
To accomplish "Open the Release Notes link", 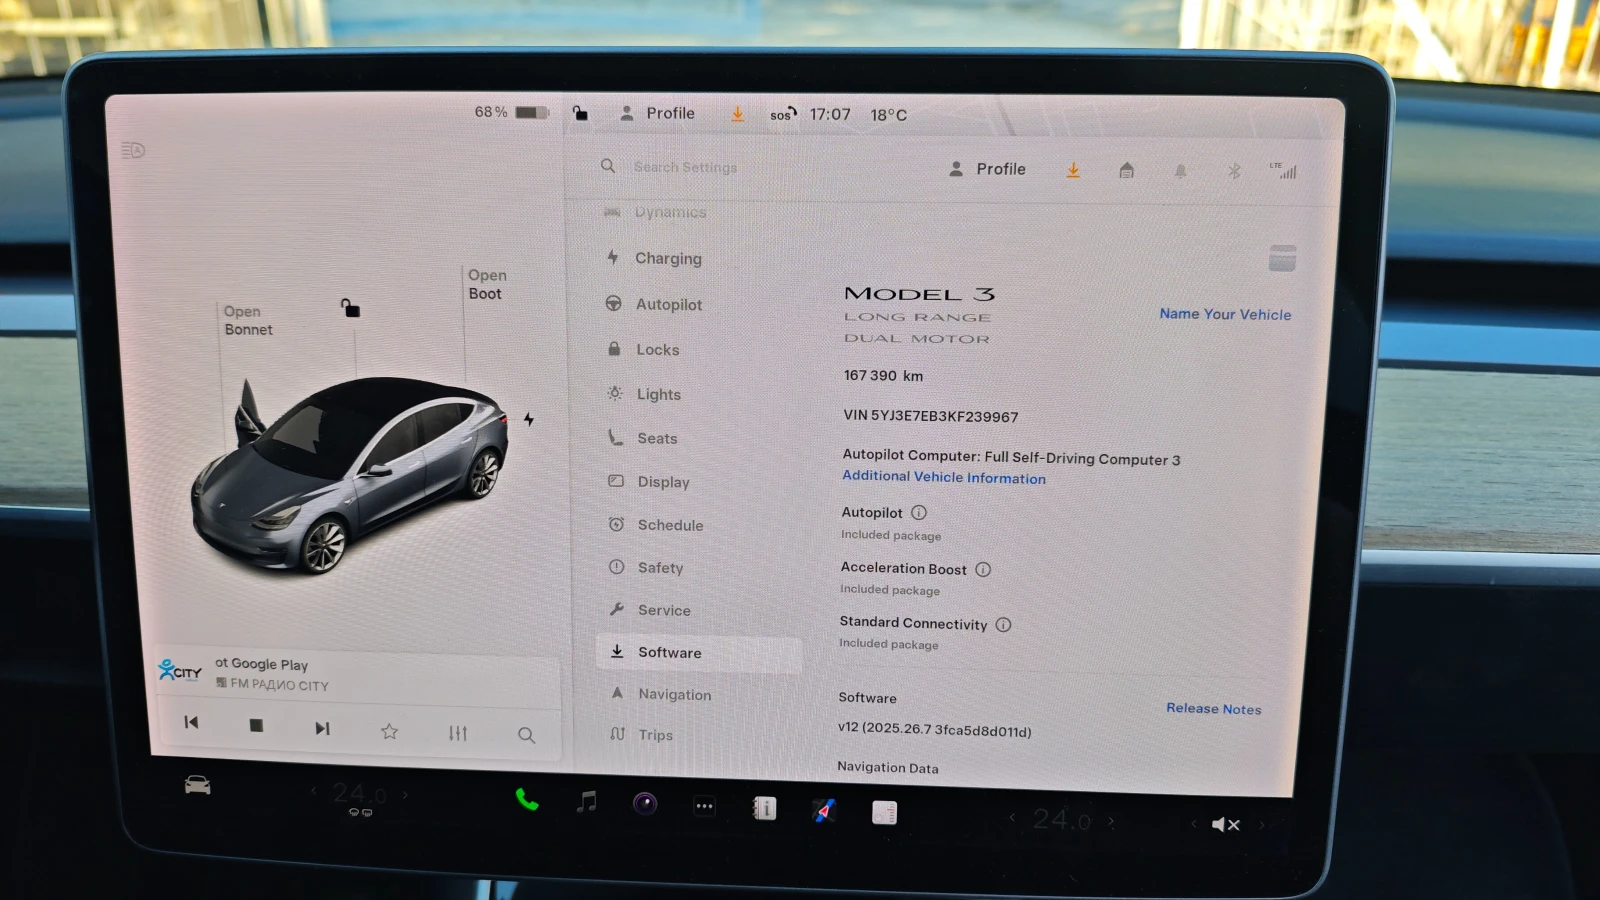I will (1213, 709).
